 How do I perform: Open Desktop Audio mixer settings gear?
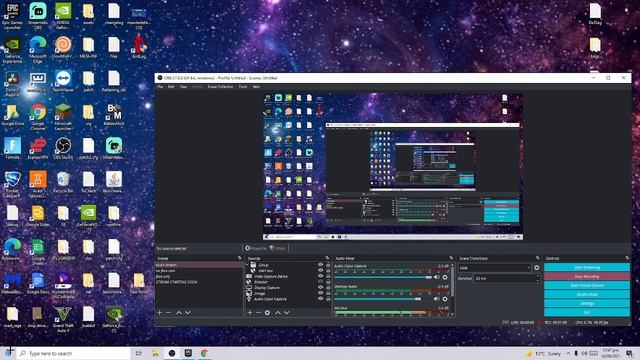pos(445,299)
